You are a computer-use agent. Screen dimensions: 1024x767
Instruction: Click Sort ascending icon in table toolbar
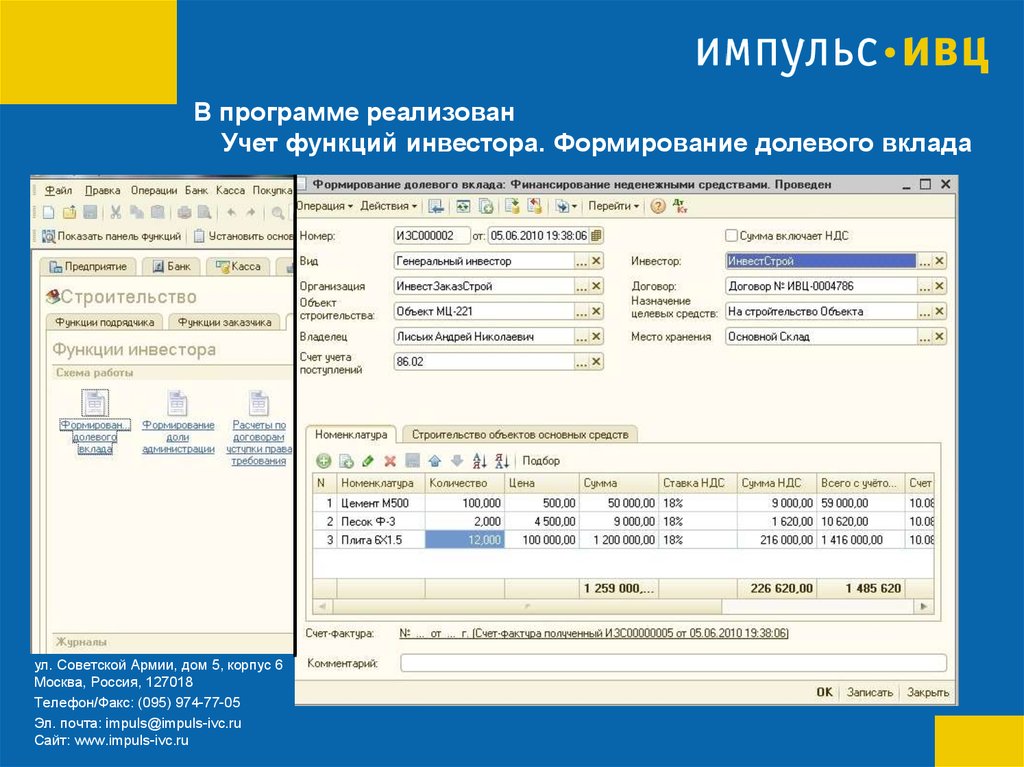pos(479,461)
